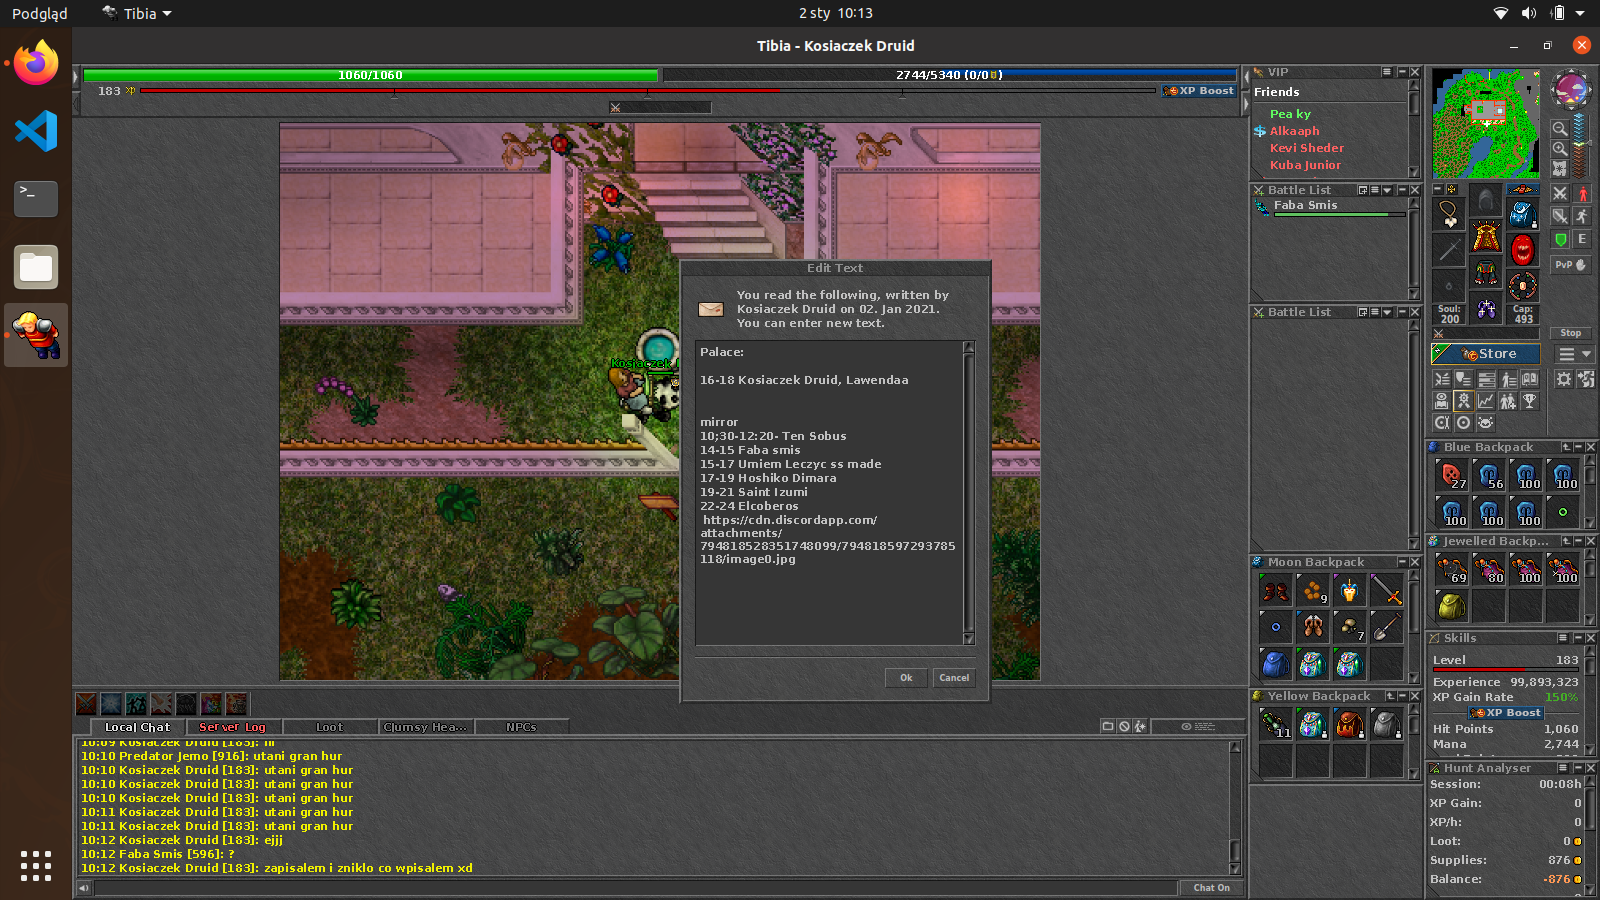Switch to the Loot tab
1600x900 pixels.
(329, 727)
